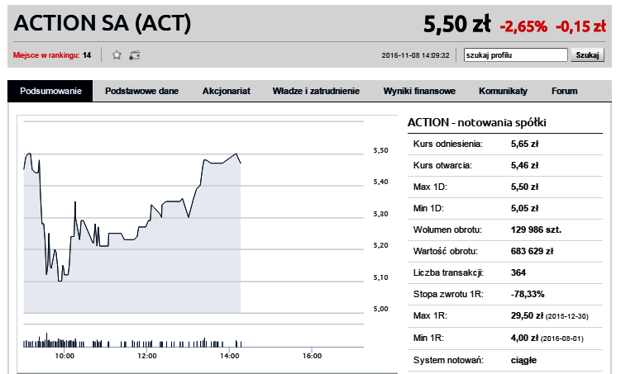Click the 10:00 time axis label
Image resolution: width=640 pixels, height=374 pixels.
(64, 356)
